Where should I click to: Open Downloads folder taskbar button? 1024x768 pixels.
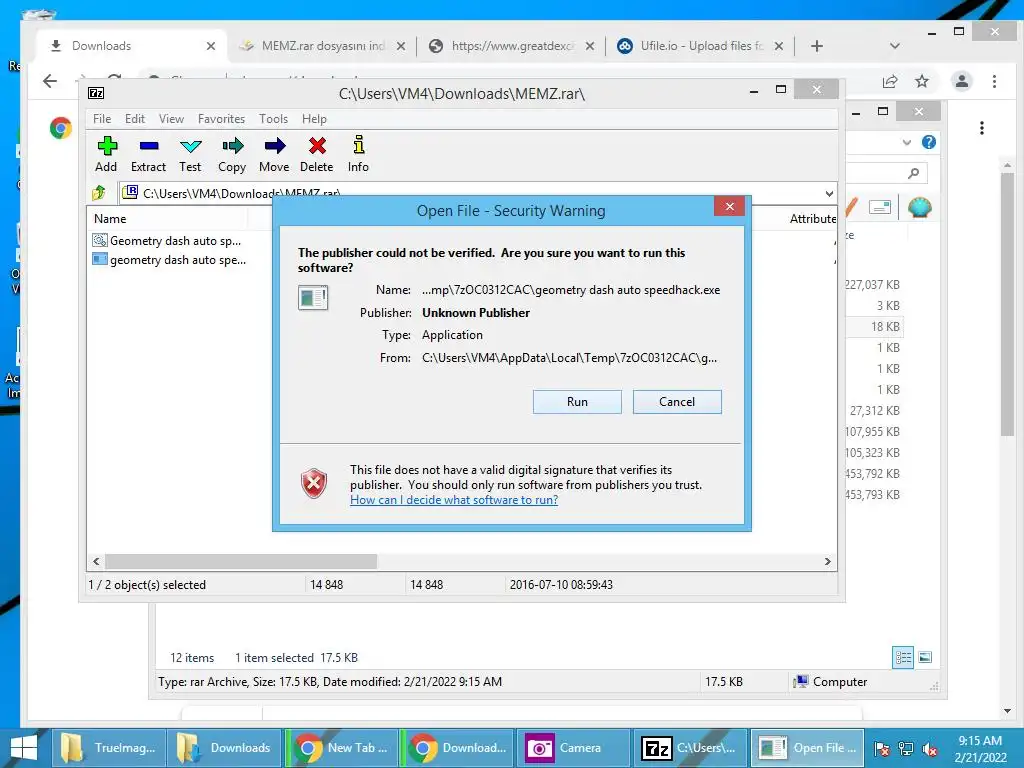point(224,748)
